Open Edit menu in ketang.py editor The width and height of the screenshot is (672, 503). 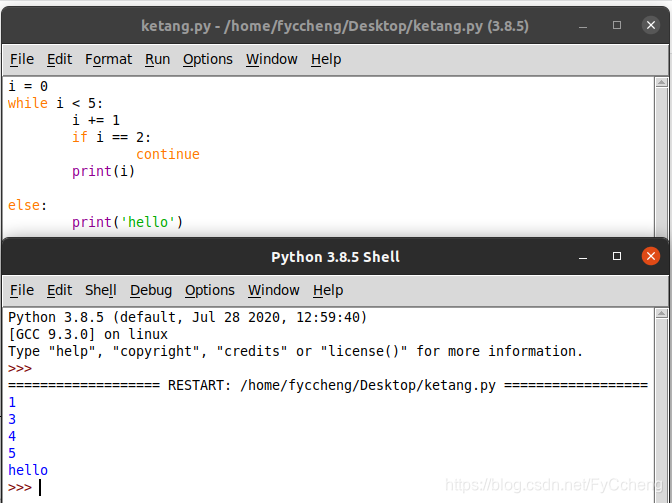[x=60, y=59]
